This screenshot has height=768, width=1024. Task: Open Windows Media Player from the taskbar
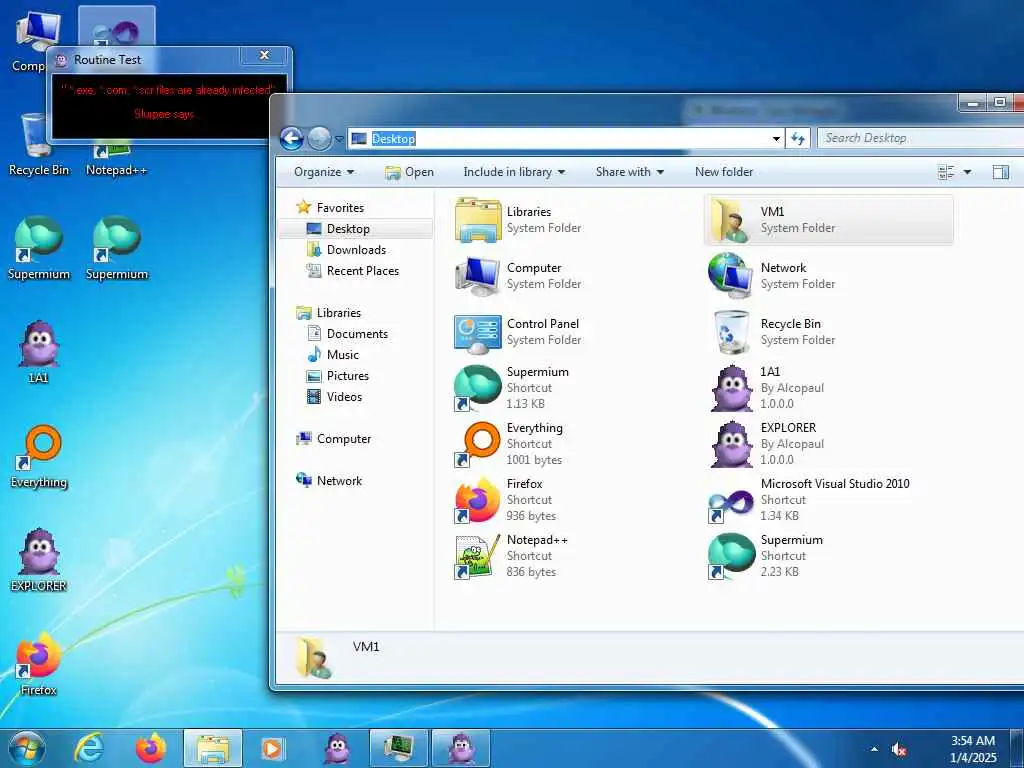pyautogui.click(x=272, y=748)
